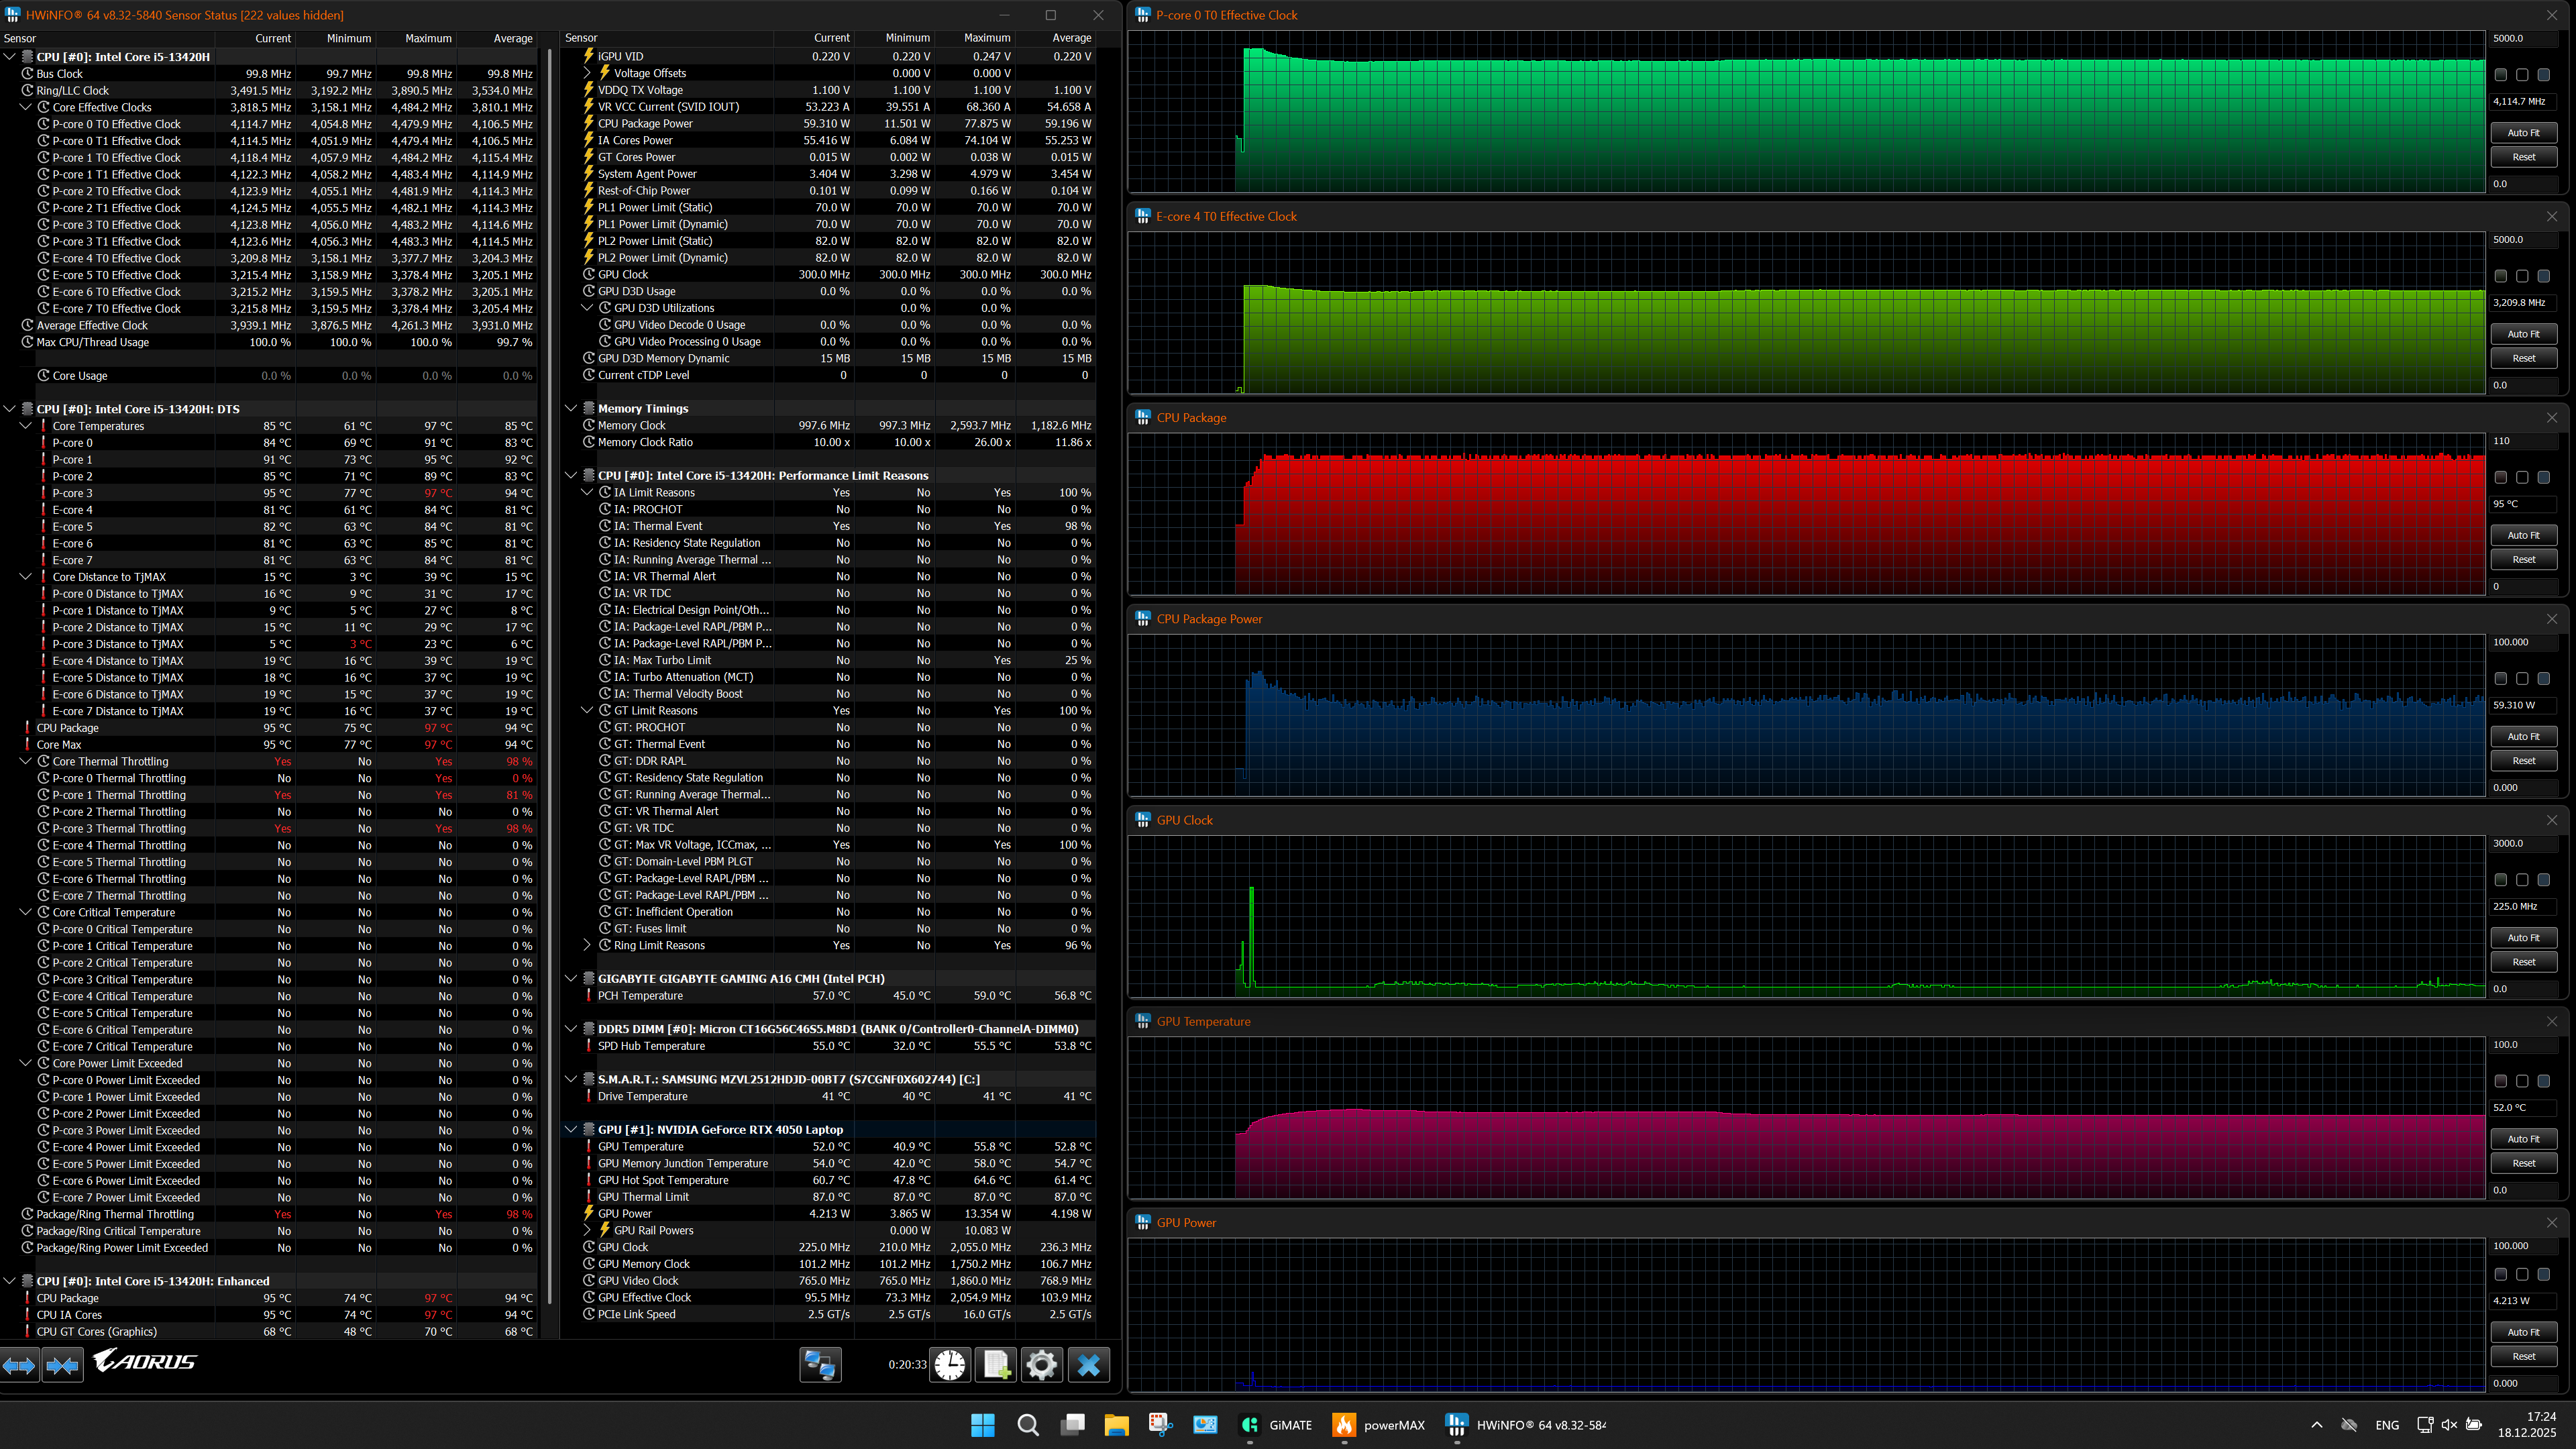Click the expand columns double-arrow icon
The image size is (2576, 1449).
[19, 1365]
